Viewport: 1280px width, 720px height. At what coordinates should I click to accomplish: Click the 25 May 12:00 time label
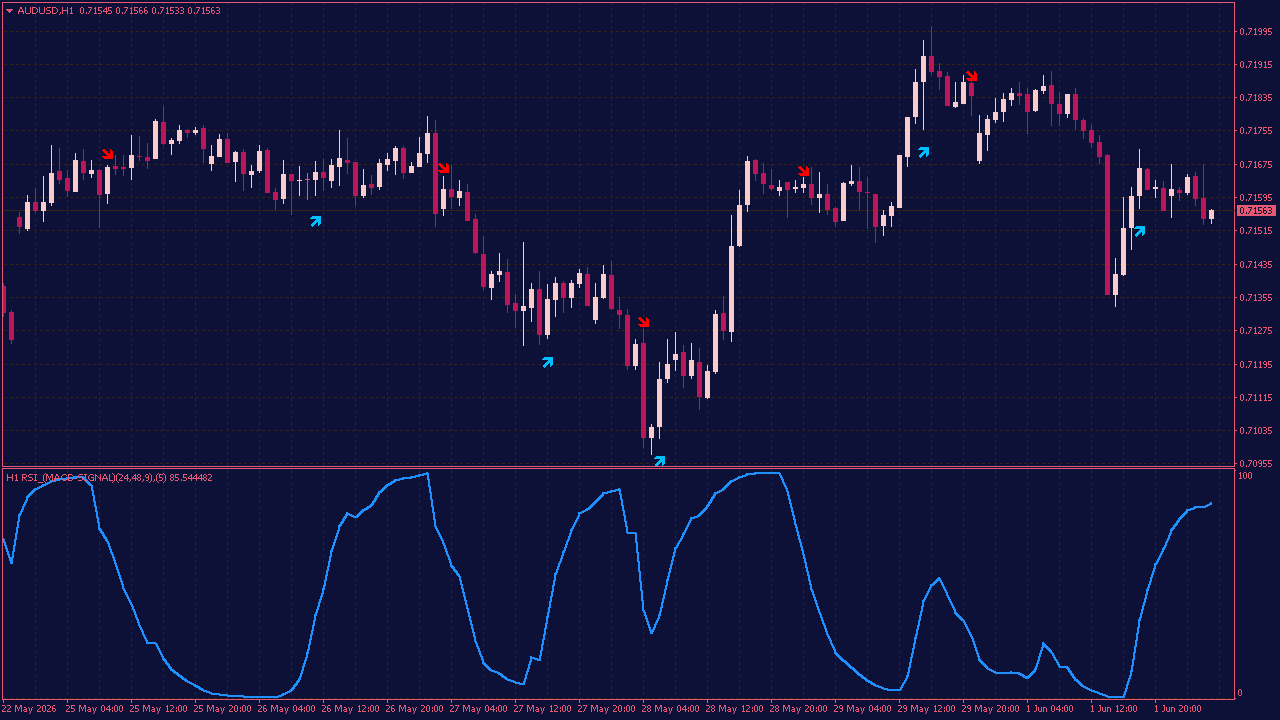tap(158, 709)
